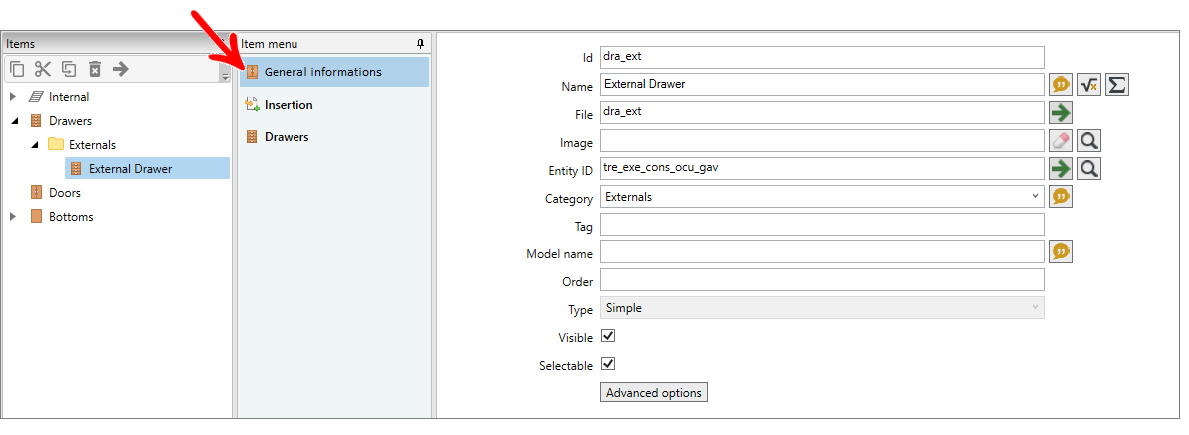The width and height of the screenshot is (1189, 435).
Task: Click the Model name input field
Action: click(822, 252)
